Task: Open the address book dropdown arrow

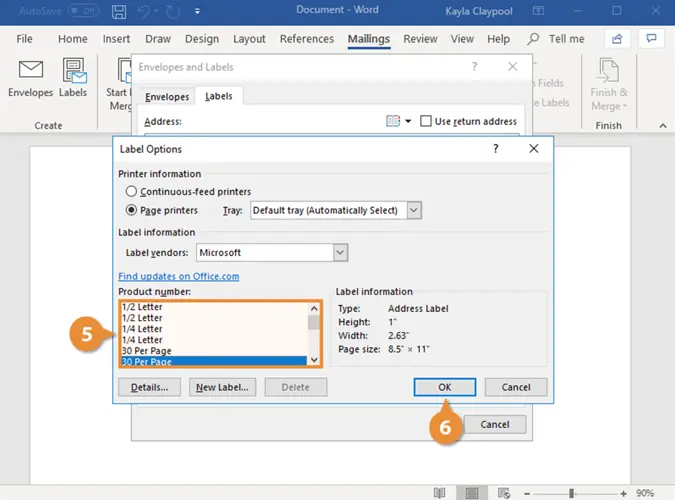Action: tap(408, 121)
